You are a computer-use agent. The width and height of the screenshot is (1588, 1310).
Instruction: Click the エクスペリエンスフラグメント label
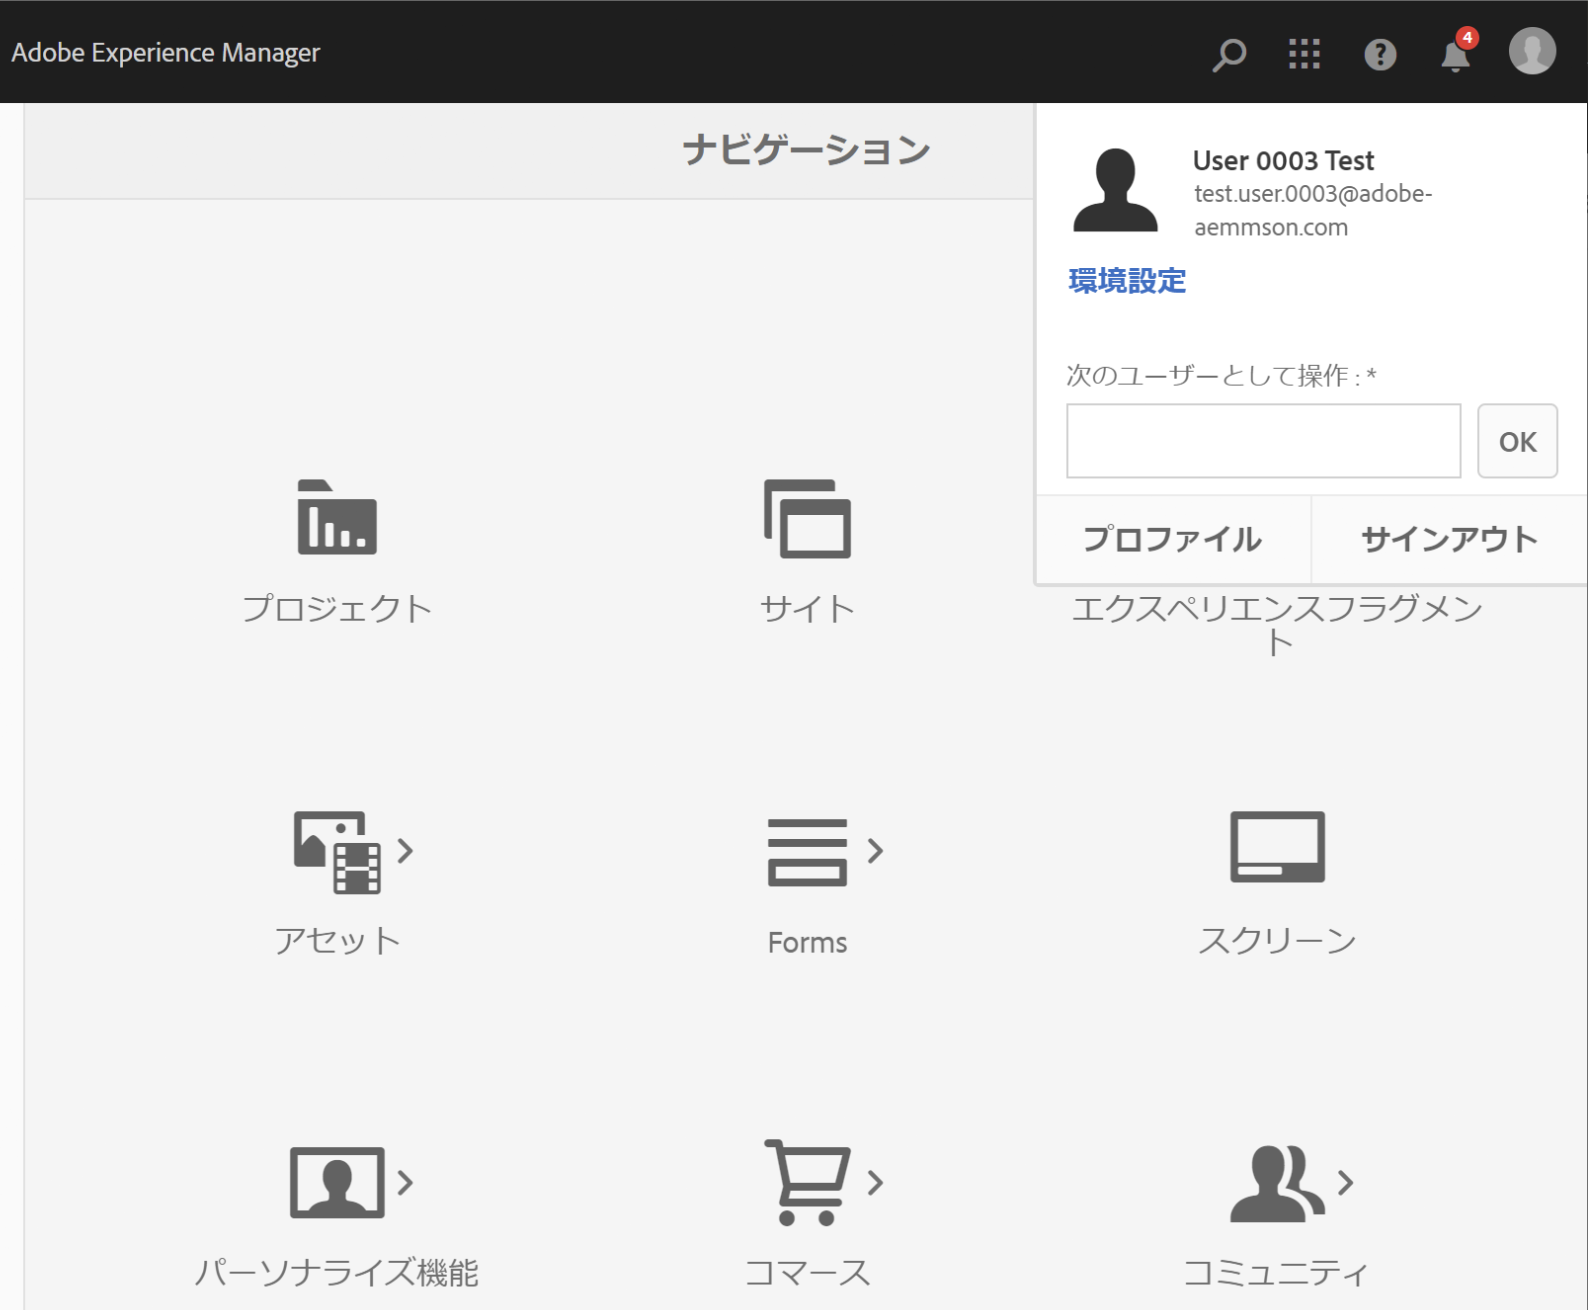[x=1277, y=624]
